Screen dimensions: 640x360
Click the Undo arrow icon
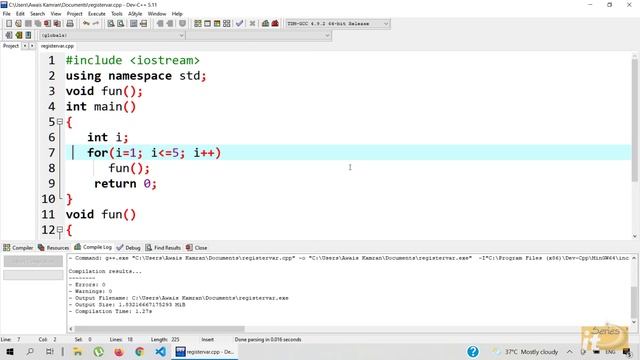pos(86,24)
